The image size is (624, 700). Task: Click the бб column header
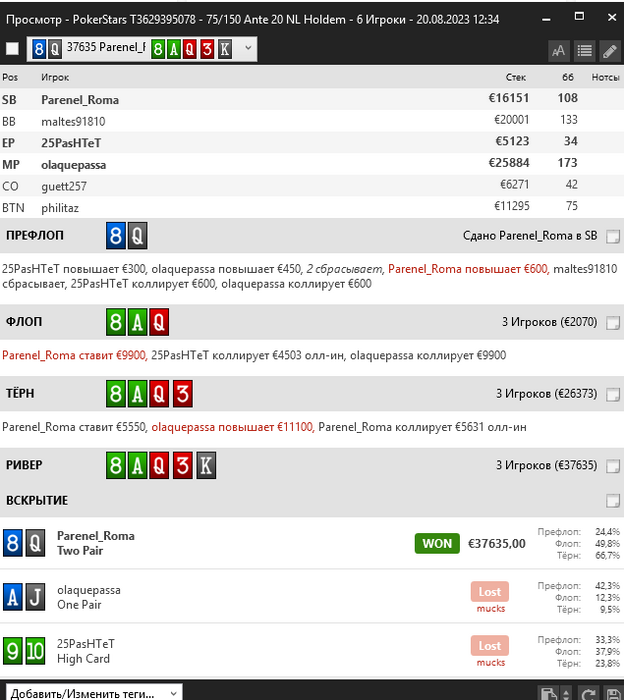[568, 77]
